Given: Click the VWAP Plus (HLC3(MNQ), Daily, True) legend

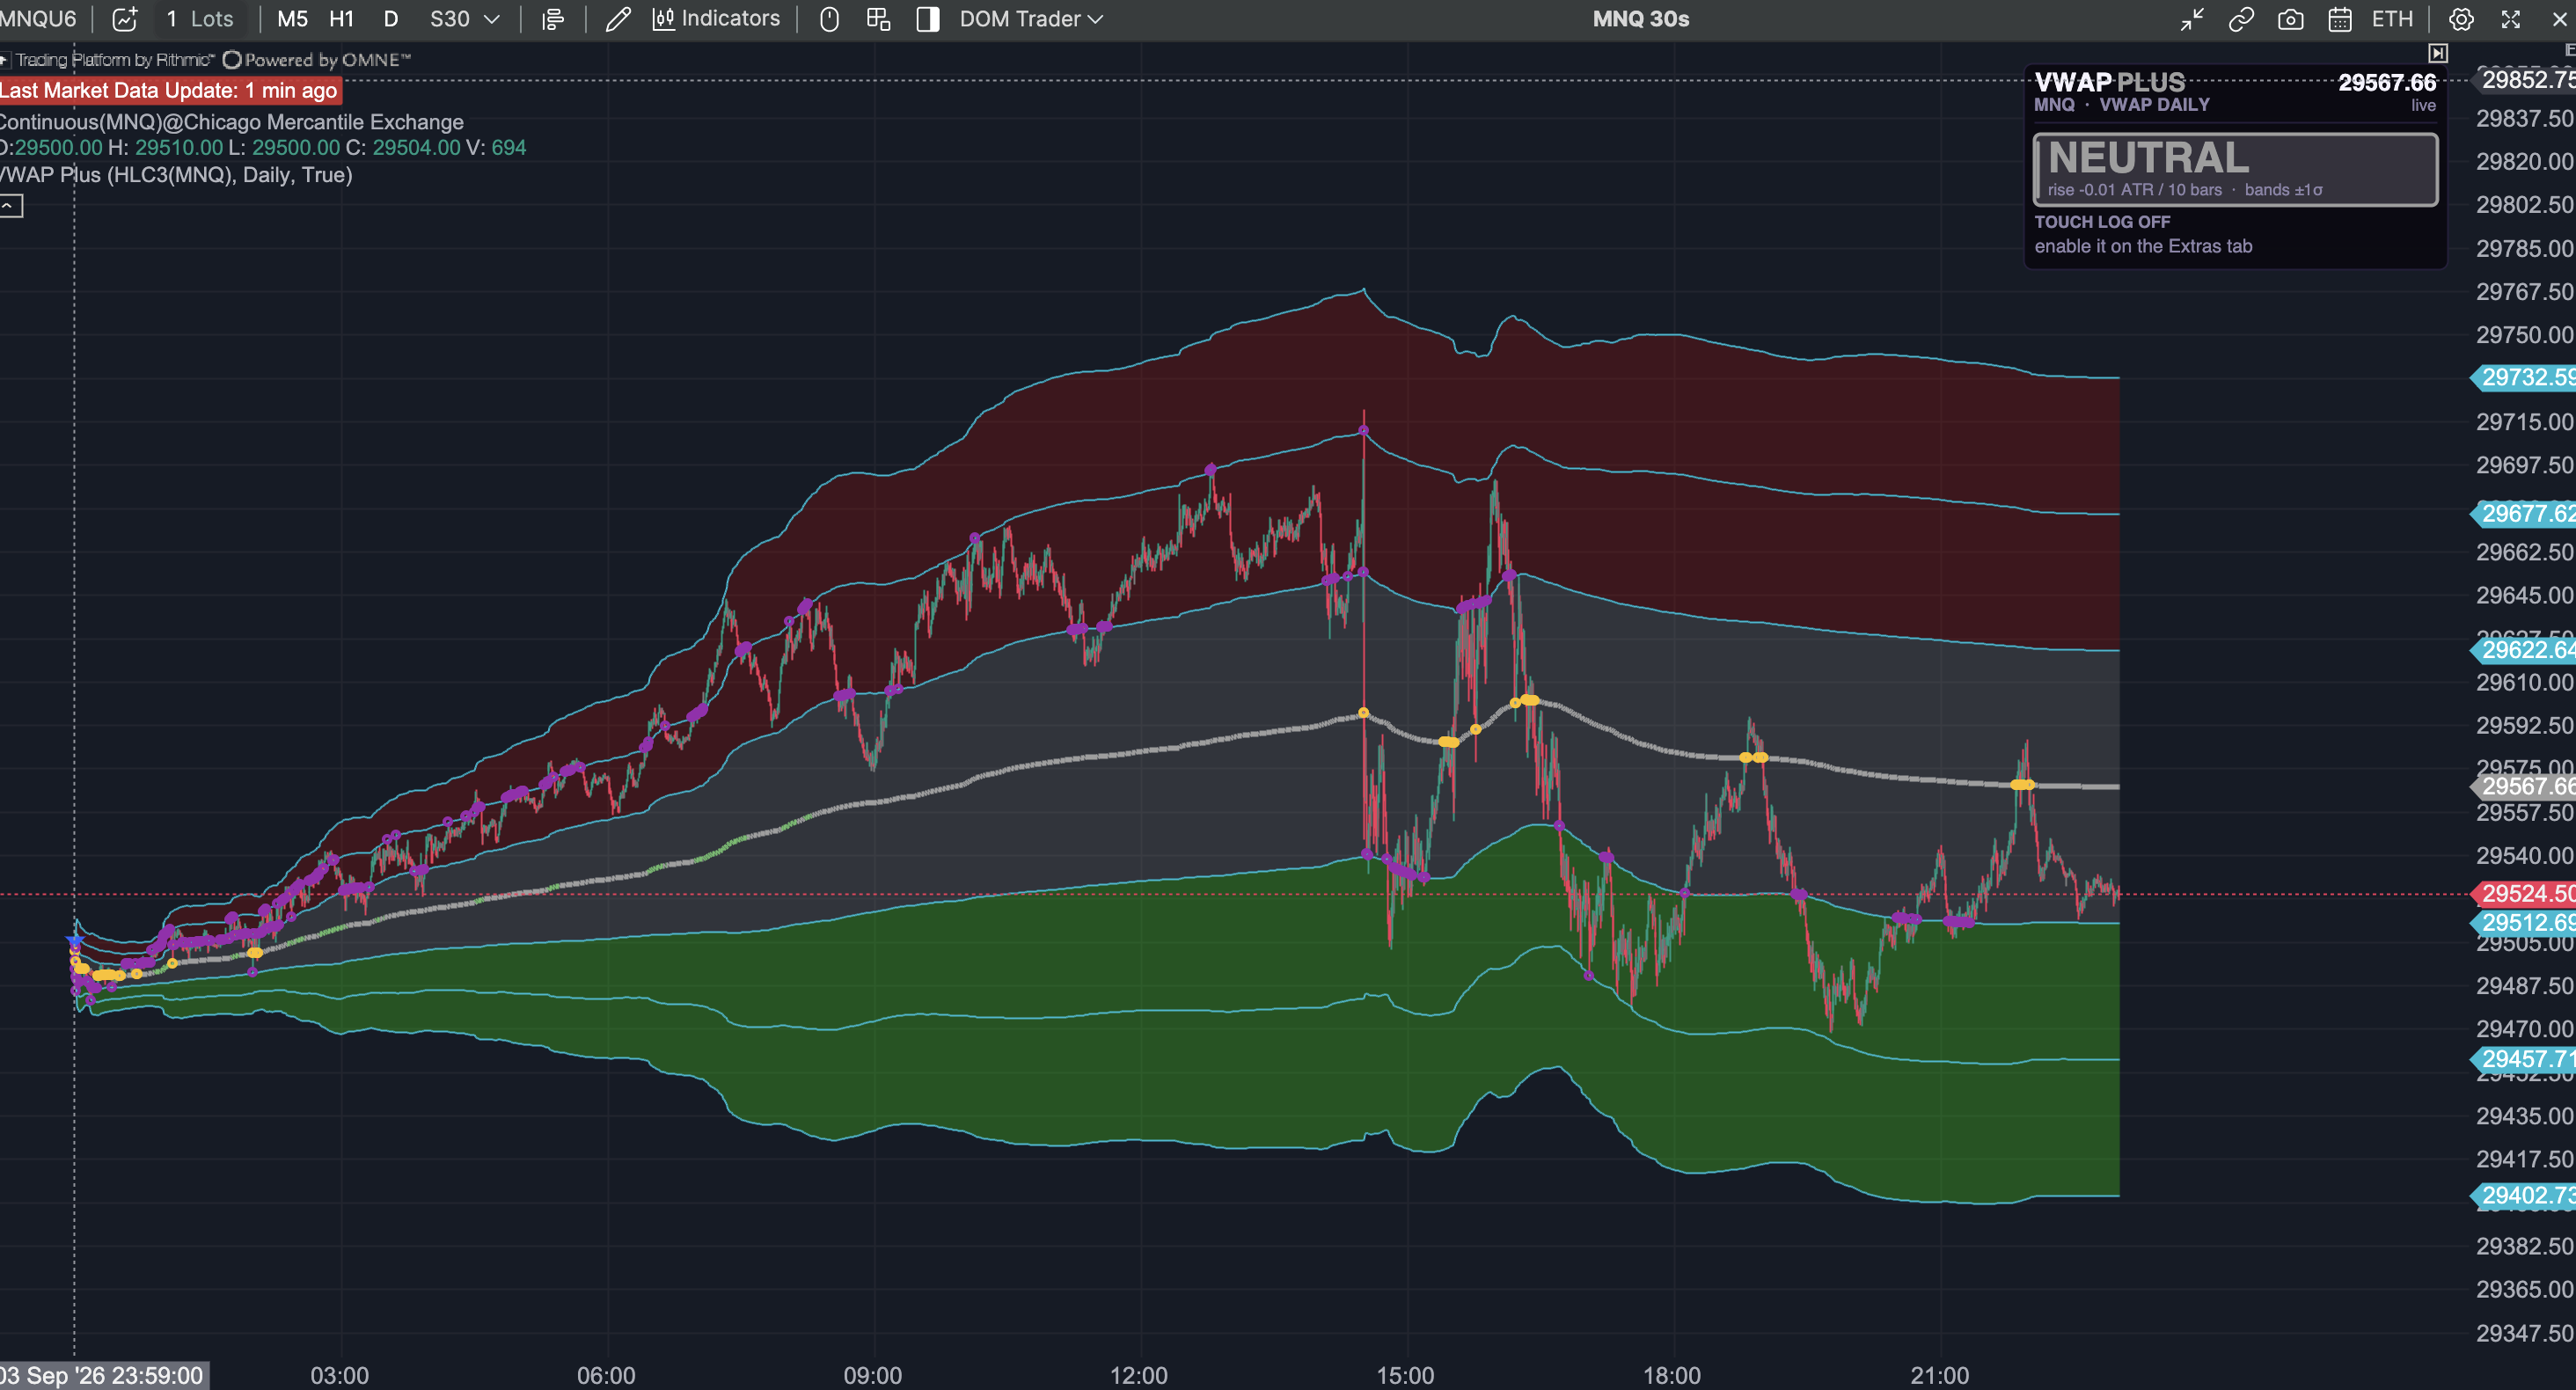Looking at the screenshot, I should pos(176,175).
